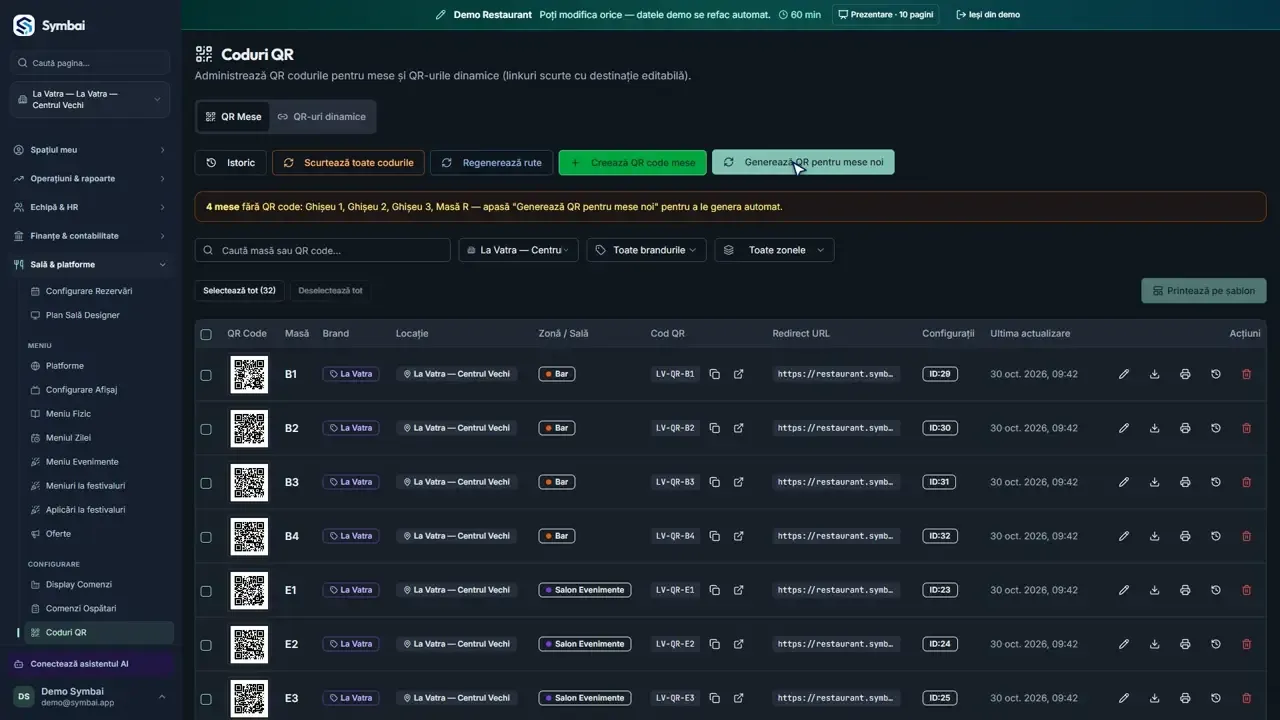Delete the QR code of table B4

coord(1246,536)
